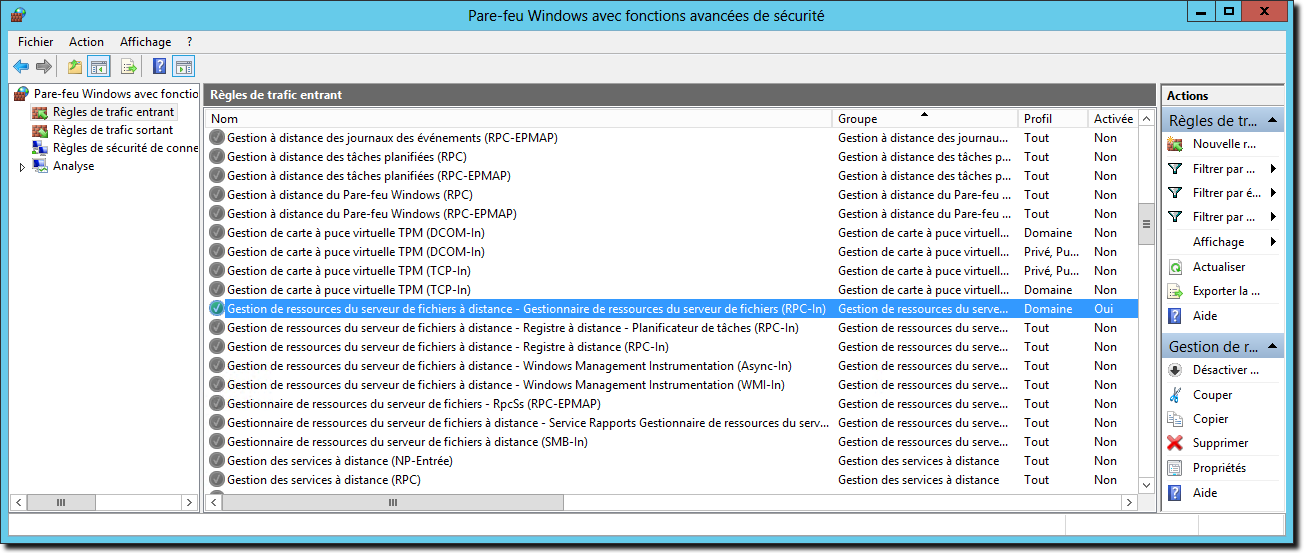Screen dimensions: 1304x553
Task: Toggle the console tree pane toolbar button
Action: 98,67
